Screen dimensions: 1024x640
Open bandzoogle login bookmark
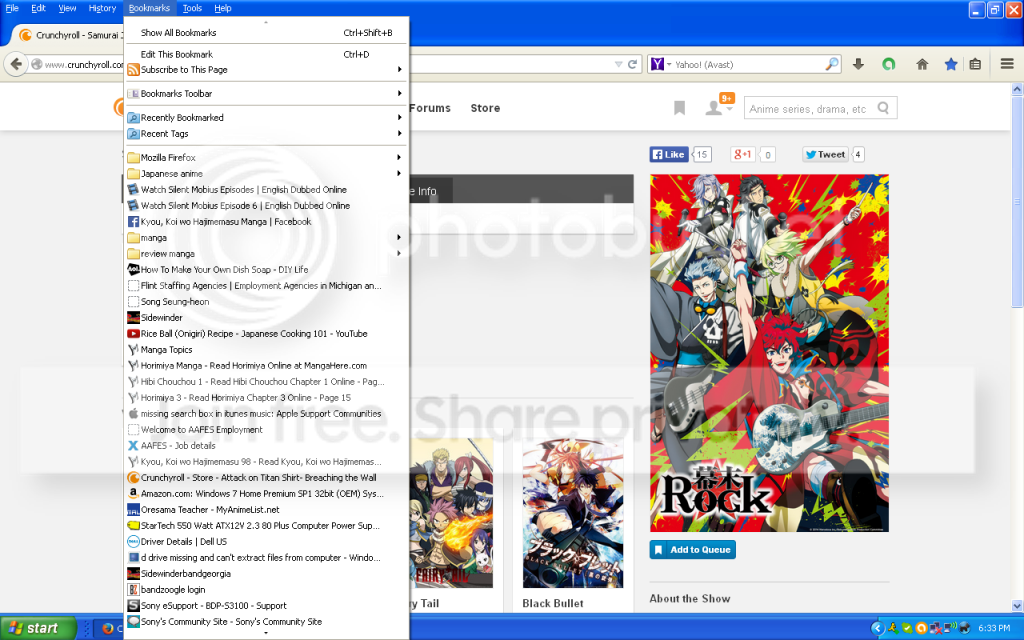[266, 590]
